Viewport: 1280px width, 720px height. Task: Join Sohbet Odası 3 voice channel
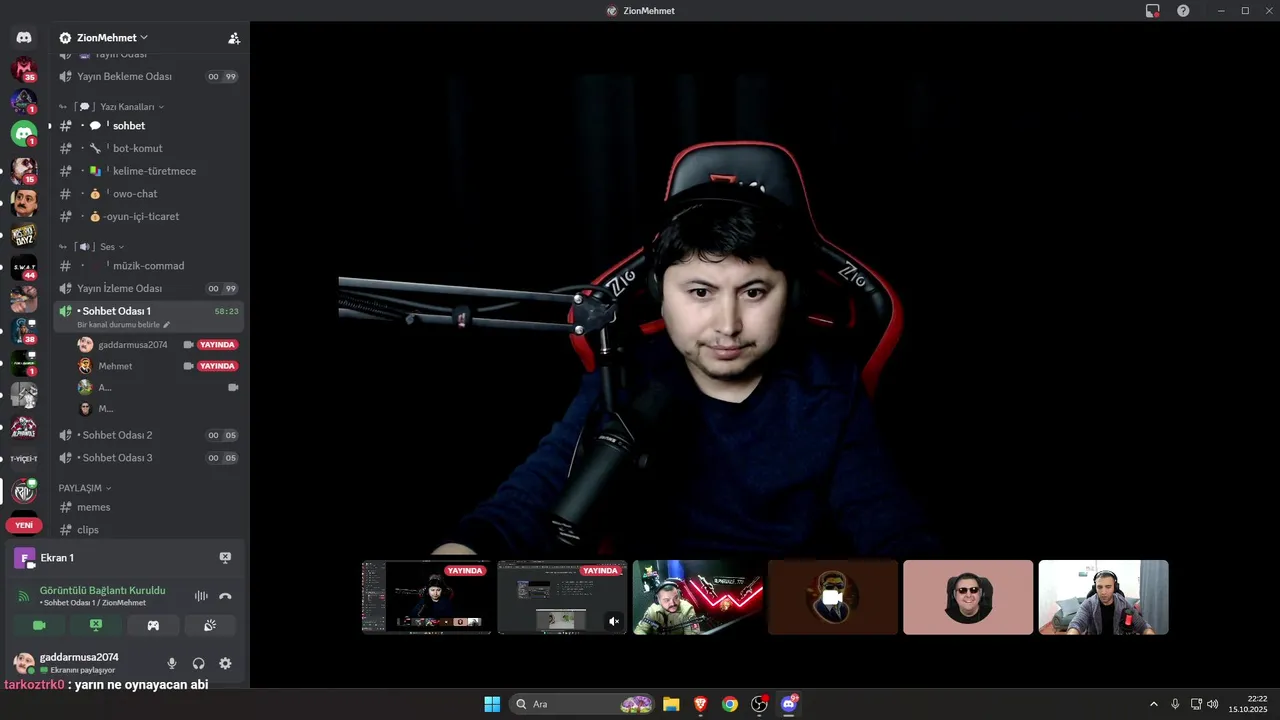[148, 458]
